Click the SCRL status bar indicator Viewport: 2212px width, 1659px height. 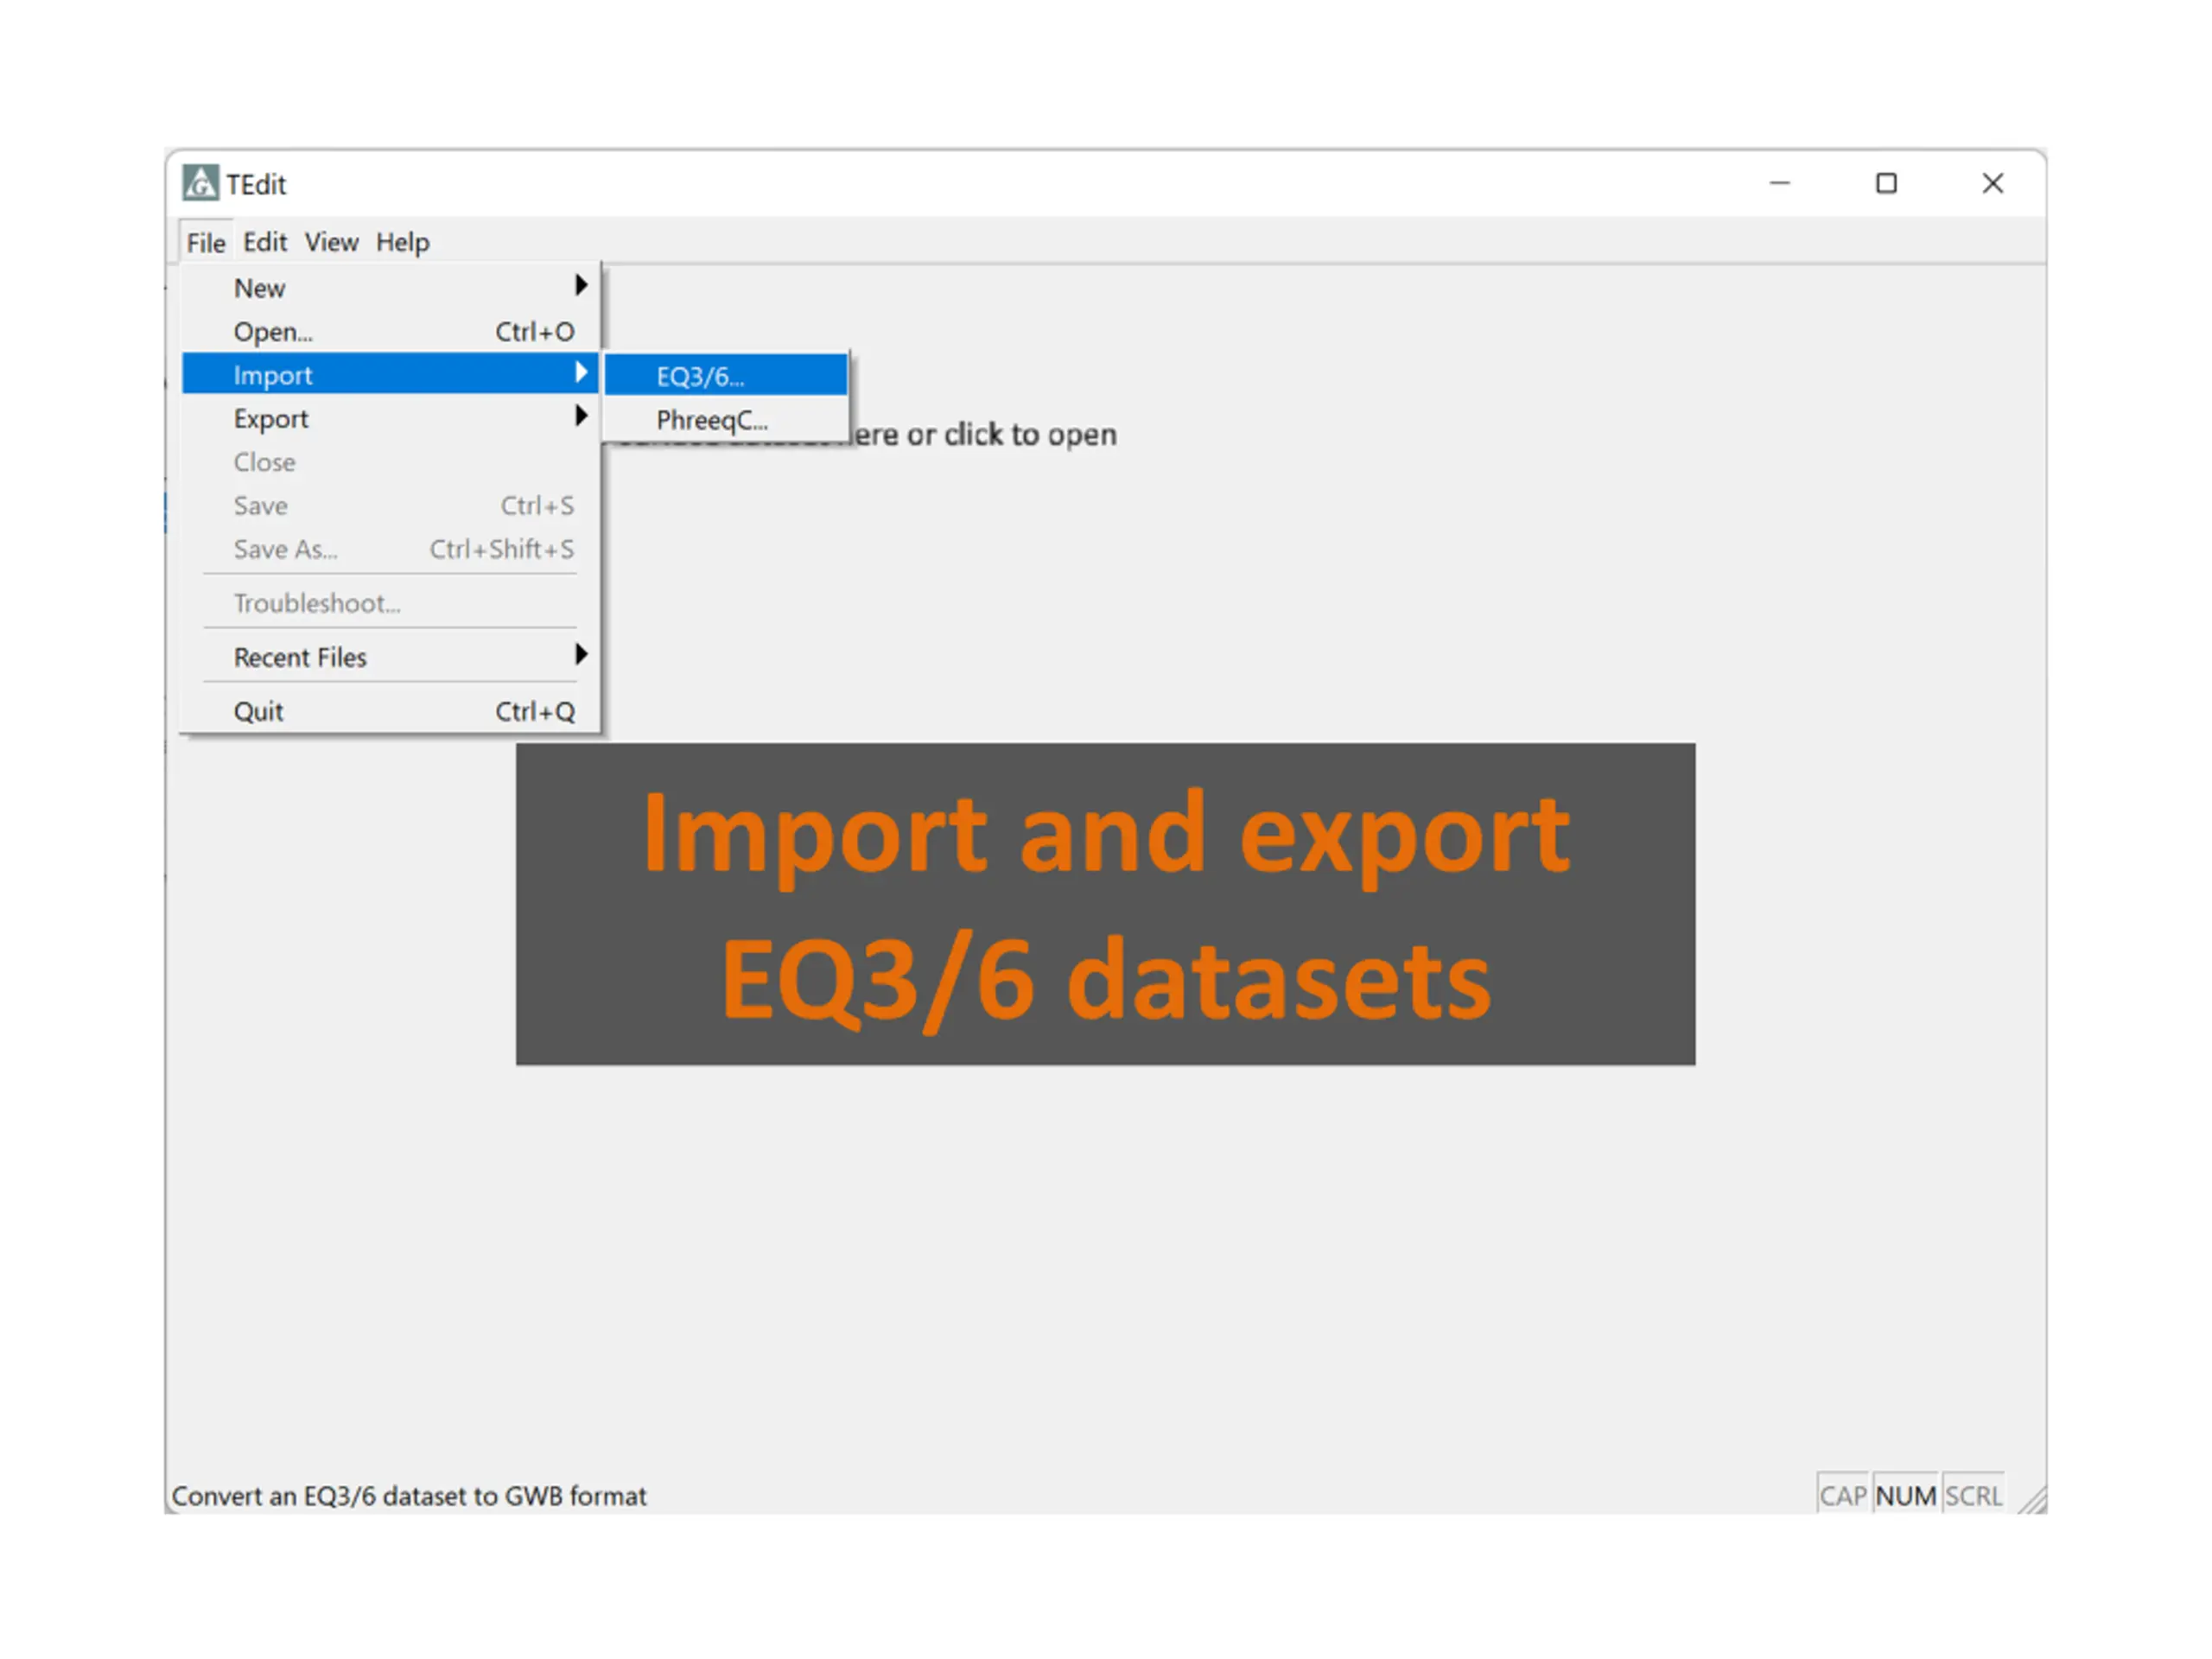pos(1973,1495)
